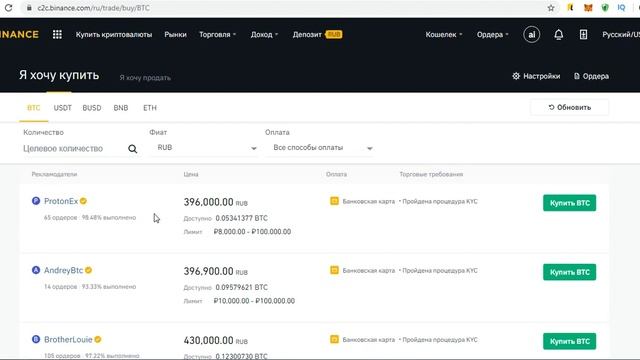
Task: Open the Русский/USD language selector
Action: point(621,35)
